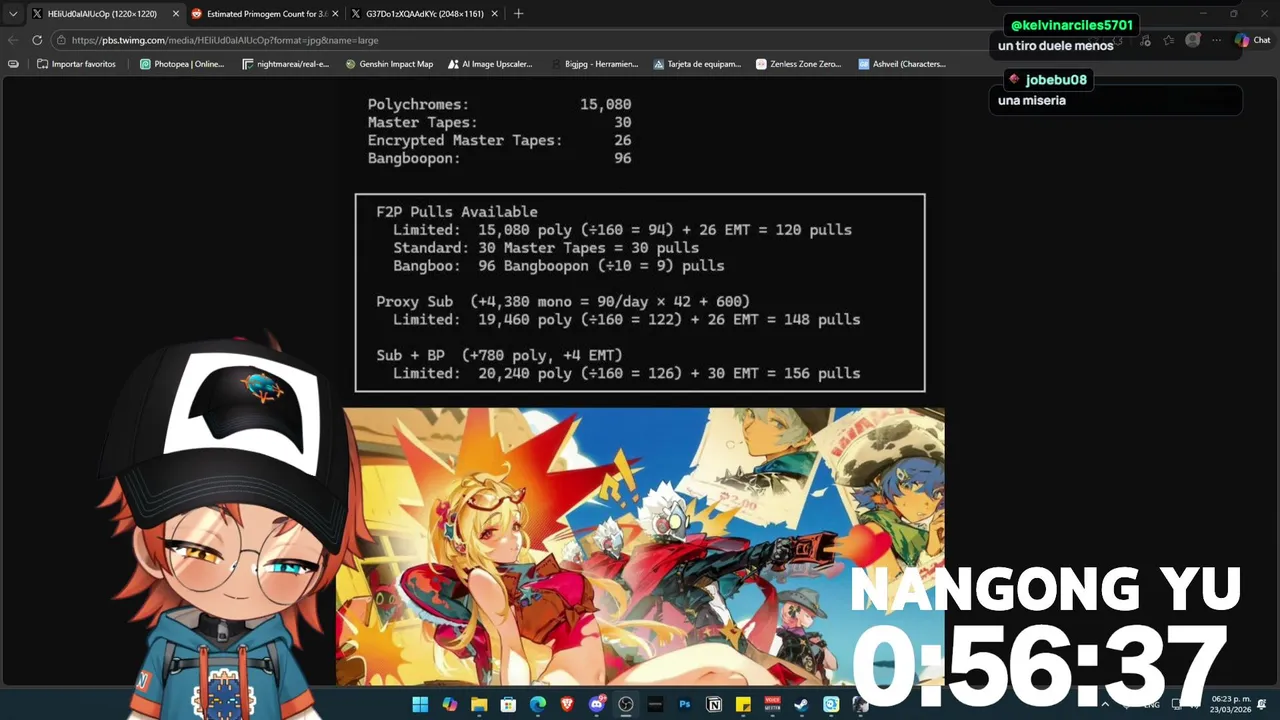Open the favorites star list icon

[1168, 40]
